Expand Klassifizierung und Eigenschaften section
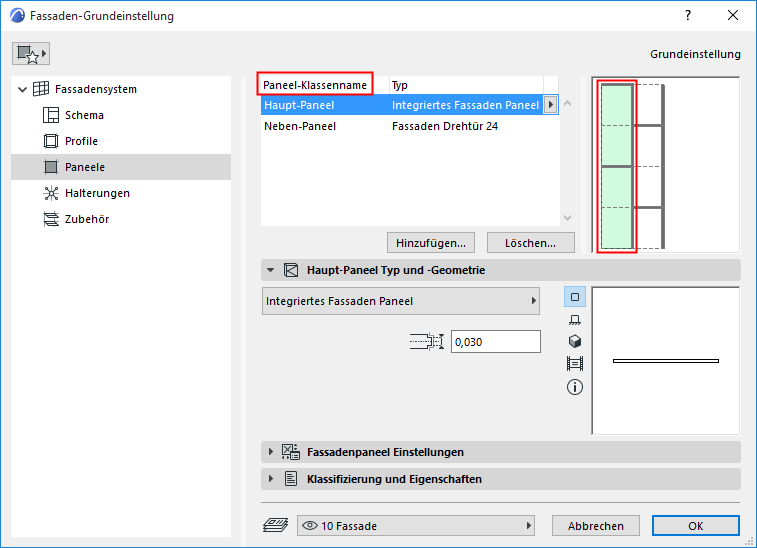 (x=270, y=479)
